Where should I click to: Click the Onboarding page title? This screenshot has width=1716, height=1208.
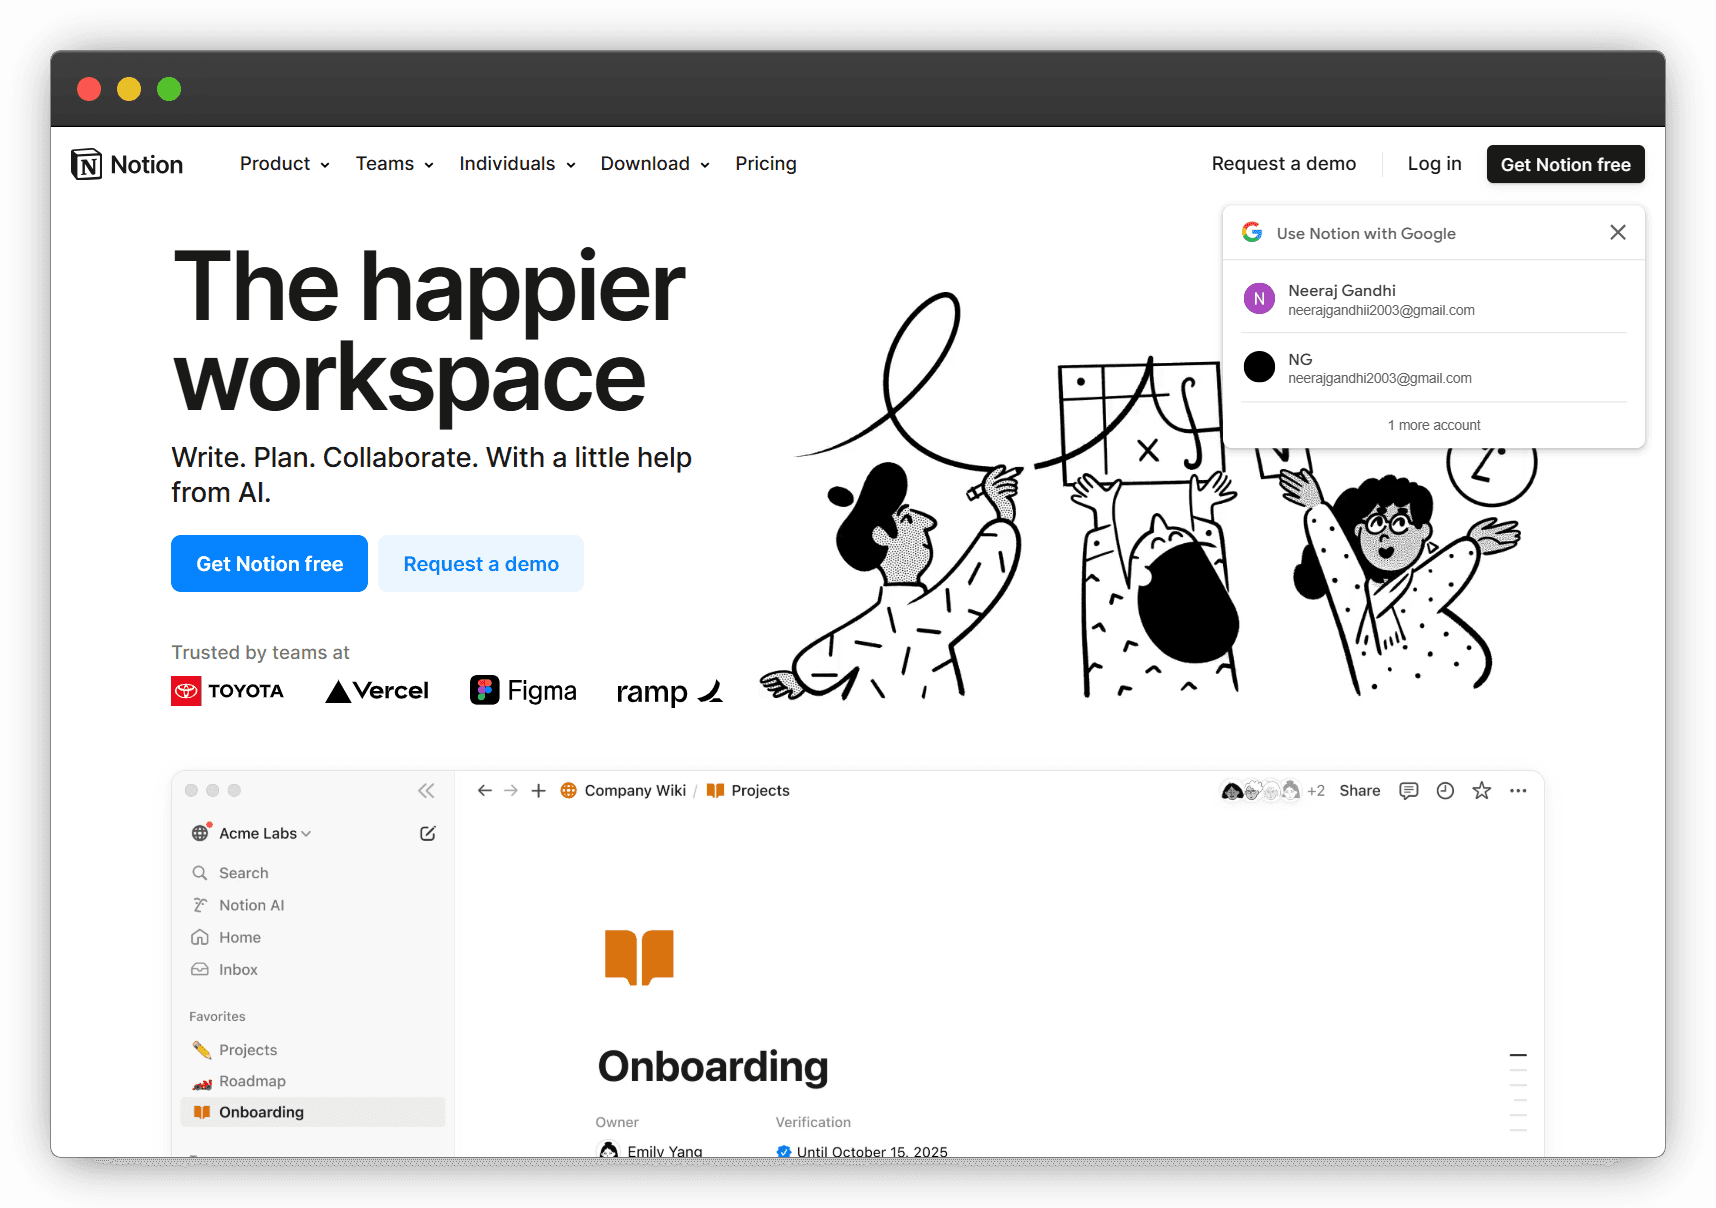[713, 1067]
